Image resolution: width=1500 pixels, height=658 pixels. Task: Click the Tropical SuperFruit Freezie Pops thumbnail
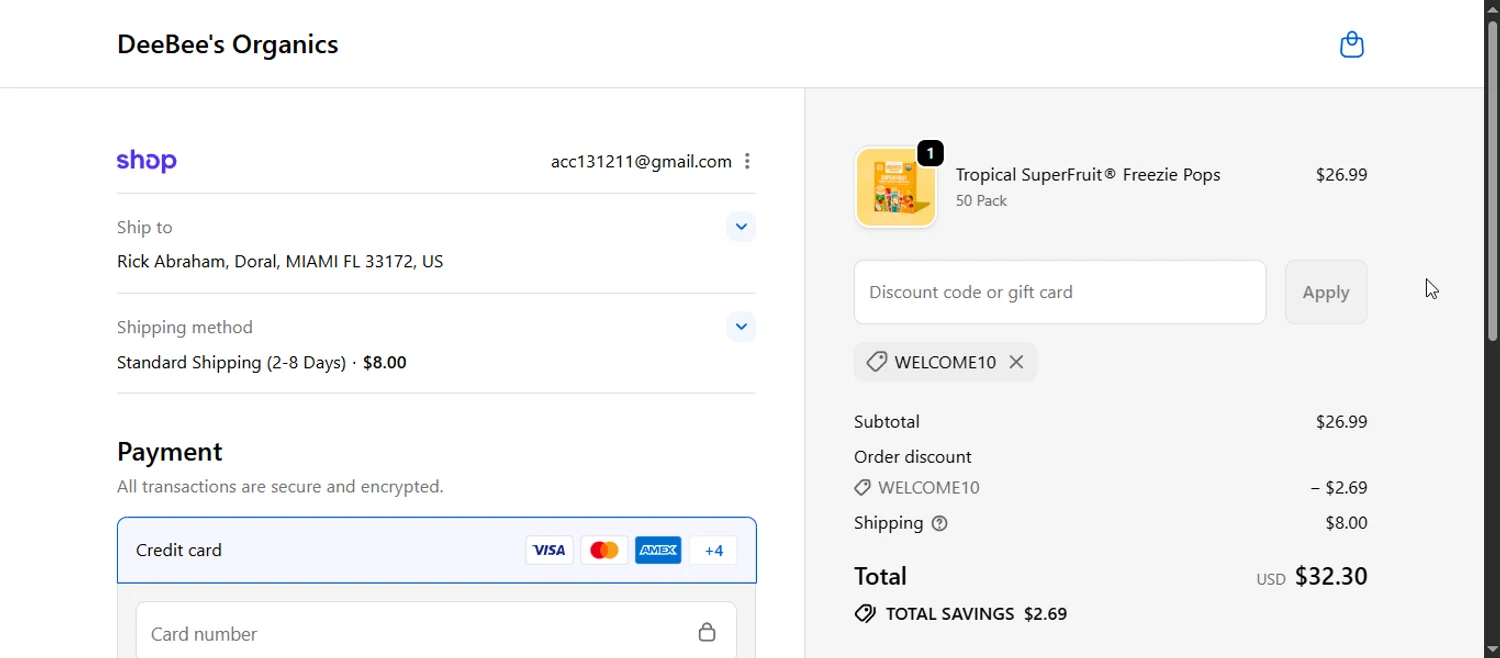click(896, 188)
